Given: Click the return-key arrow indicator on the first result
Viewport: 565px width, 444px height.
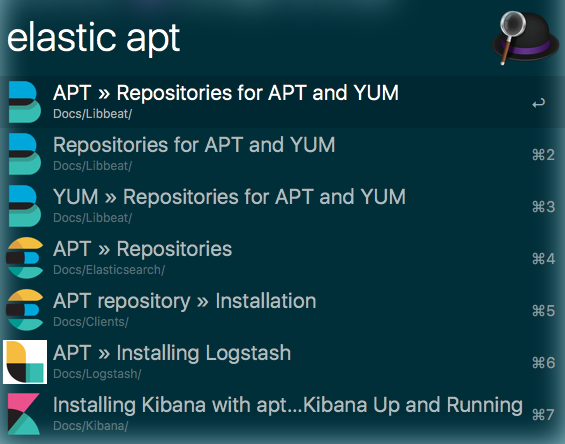Looking at the screenshot, I should (539, 104).
